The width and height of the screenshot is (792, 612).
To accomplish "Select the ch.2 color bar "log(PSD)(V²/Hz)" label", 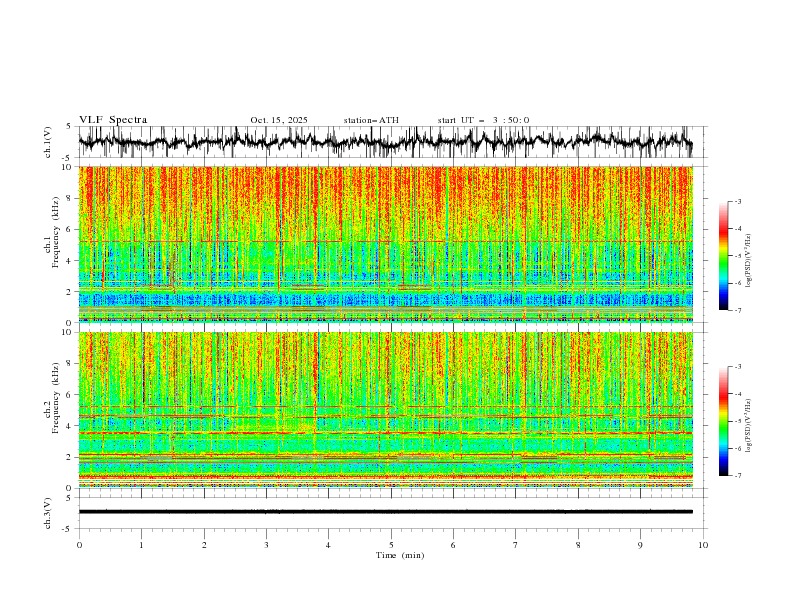I will coord(748,426).
